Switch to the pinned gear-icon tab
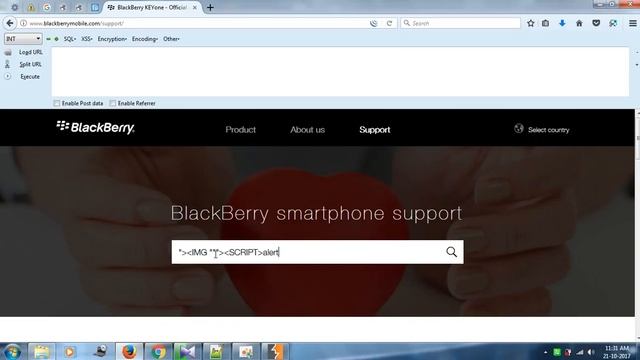Screen dimensions: 640x360 [15, 7]
